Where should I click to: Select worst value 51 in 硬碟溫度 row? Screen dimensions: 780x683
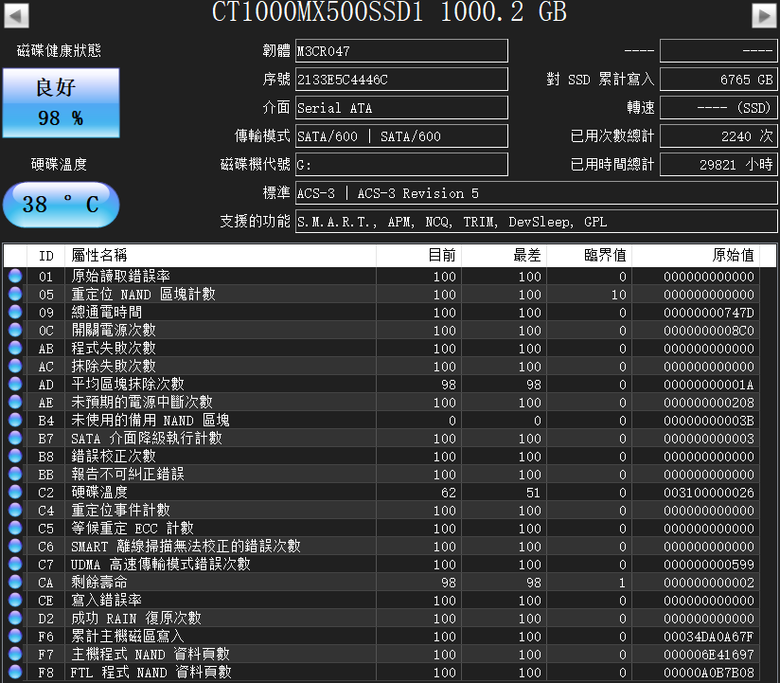coord(533,492)
